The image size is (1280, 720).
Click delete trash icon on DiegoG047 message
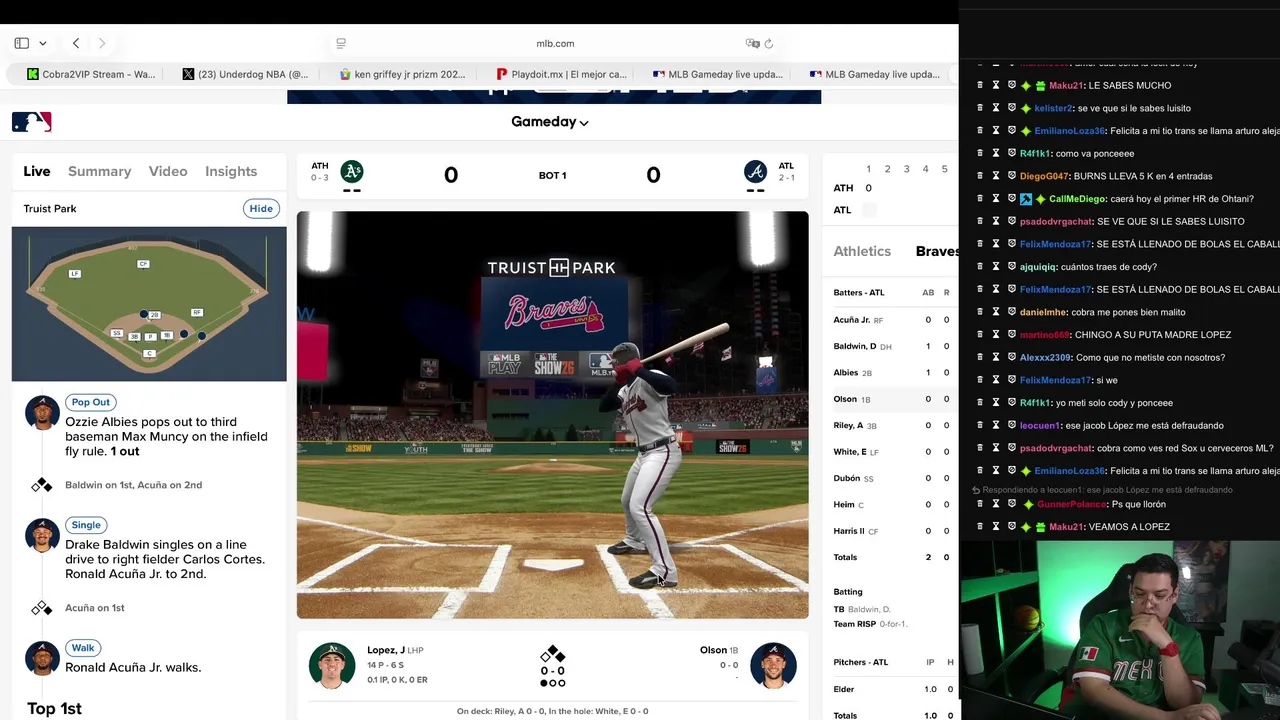pyautogui.click(x=979, y=176)
